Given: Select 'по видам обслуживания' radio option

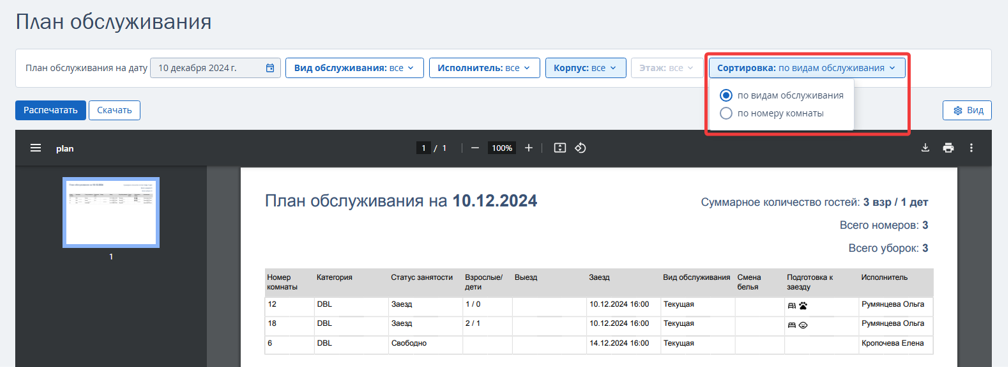Looking at the screenshot, I should click(782, 95).
